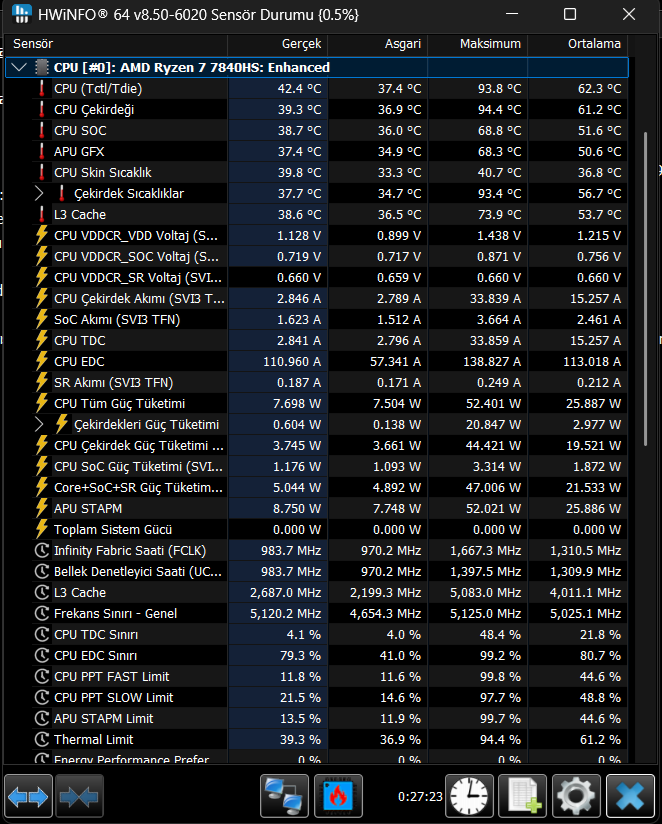662x824 pixels.
Task: Expand the Çekirdek Sıcaklıklar subtree
Action: point(39,193)
